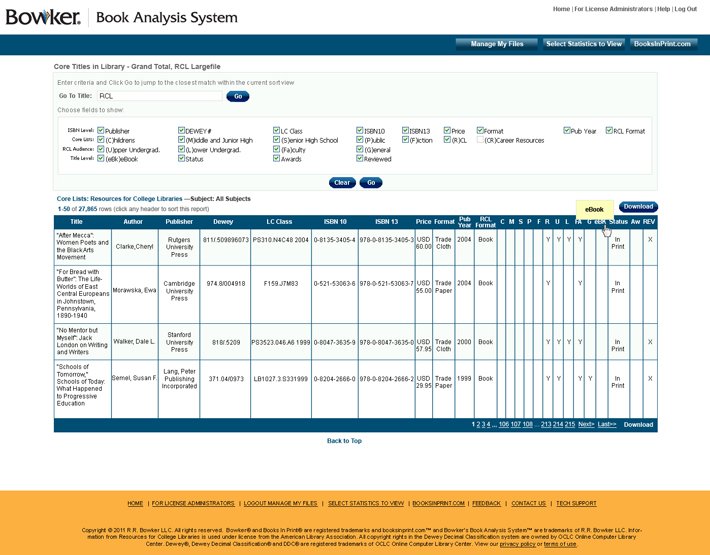Toggle ISBN10 checkbox
This screenshot has width=710, height=555.
click(x=360, y=130)
